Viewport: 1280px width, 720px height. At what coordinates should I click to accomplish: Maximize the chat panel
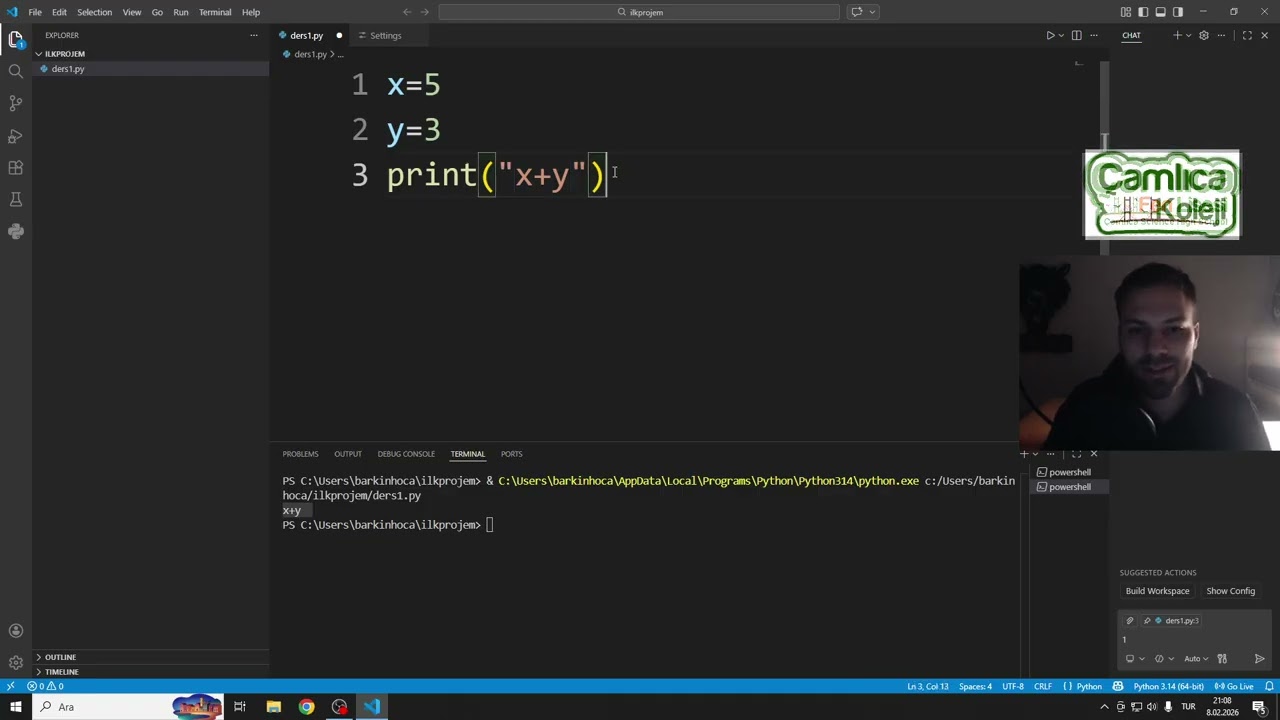(x=1247, y=35)
